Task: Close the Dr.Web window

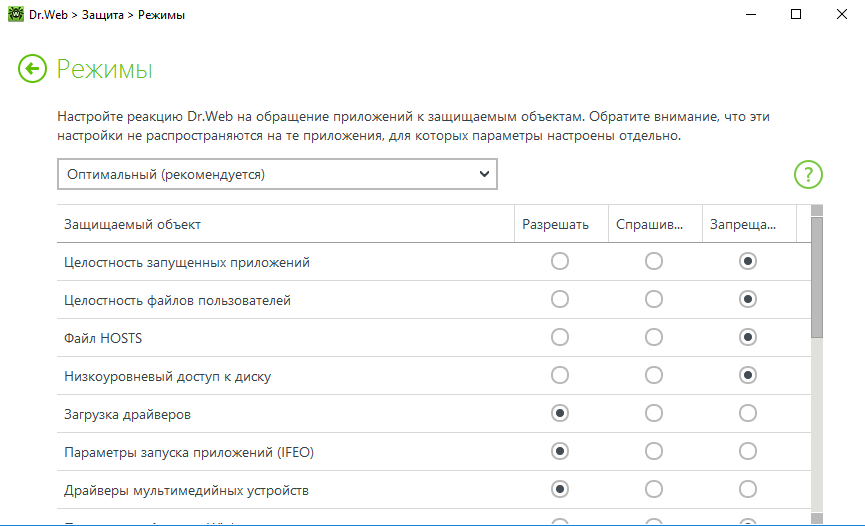Action: tap(842, 14)
